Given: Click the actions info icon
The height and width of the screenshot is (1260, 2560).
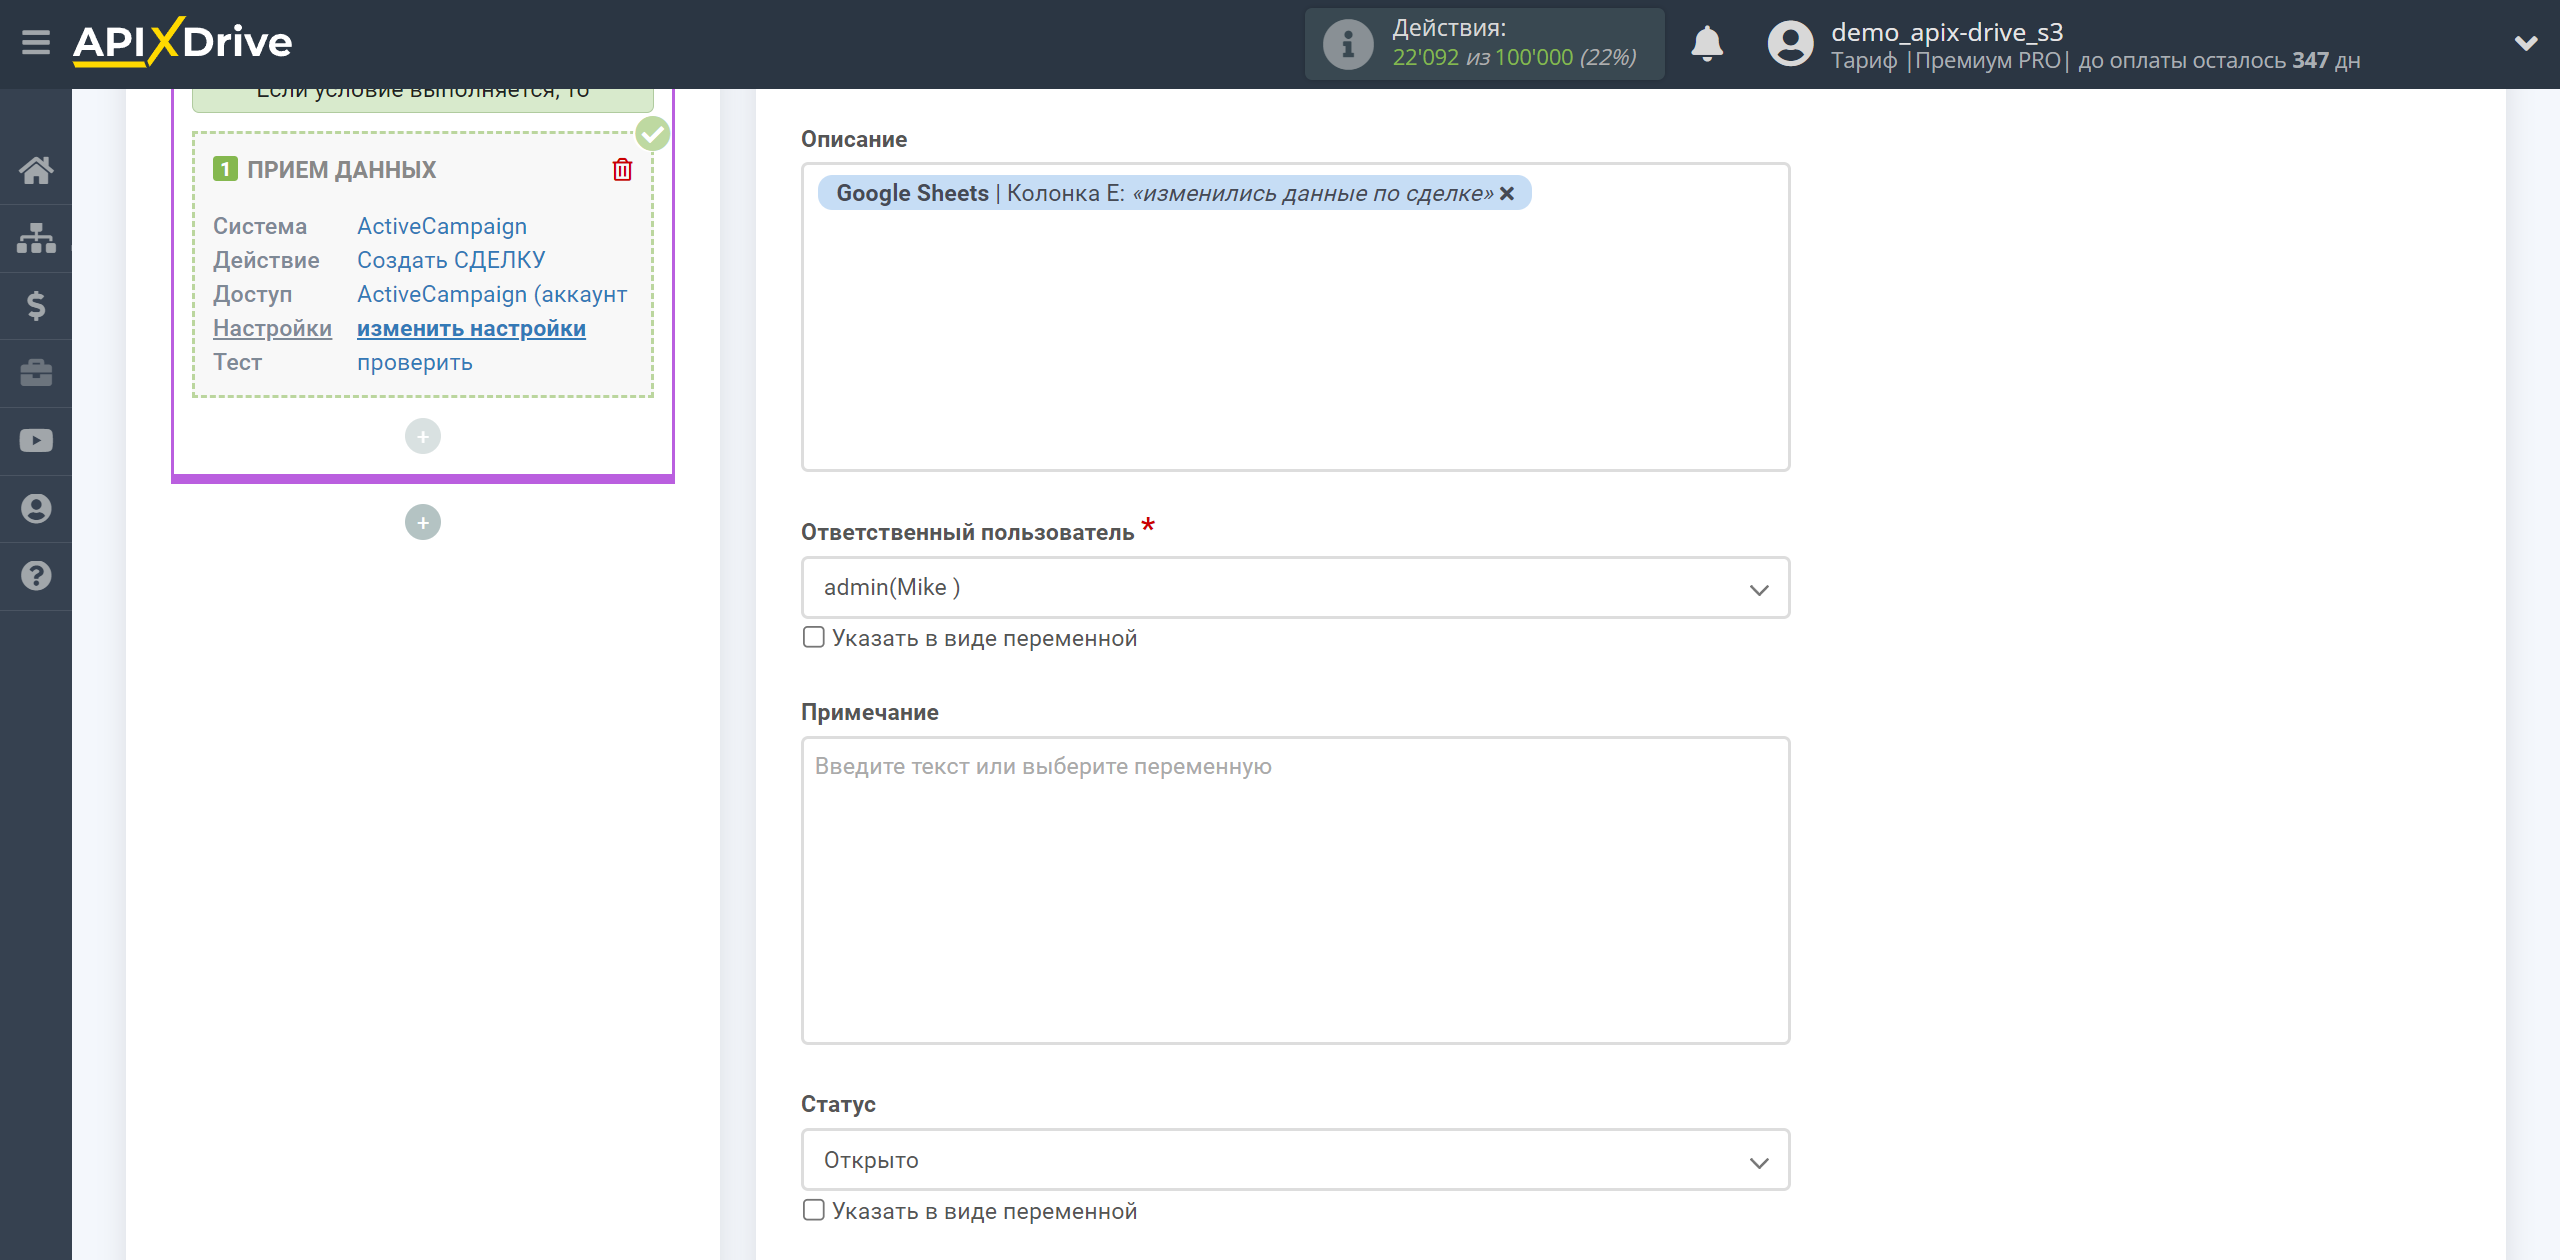Looking at the screenshot, I should (1347, 44).
